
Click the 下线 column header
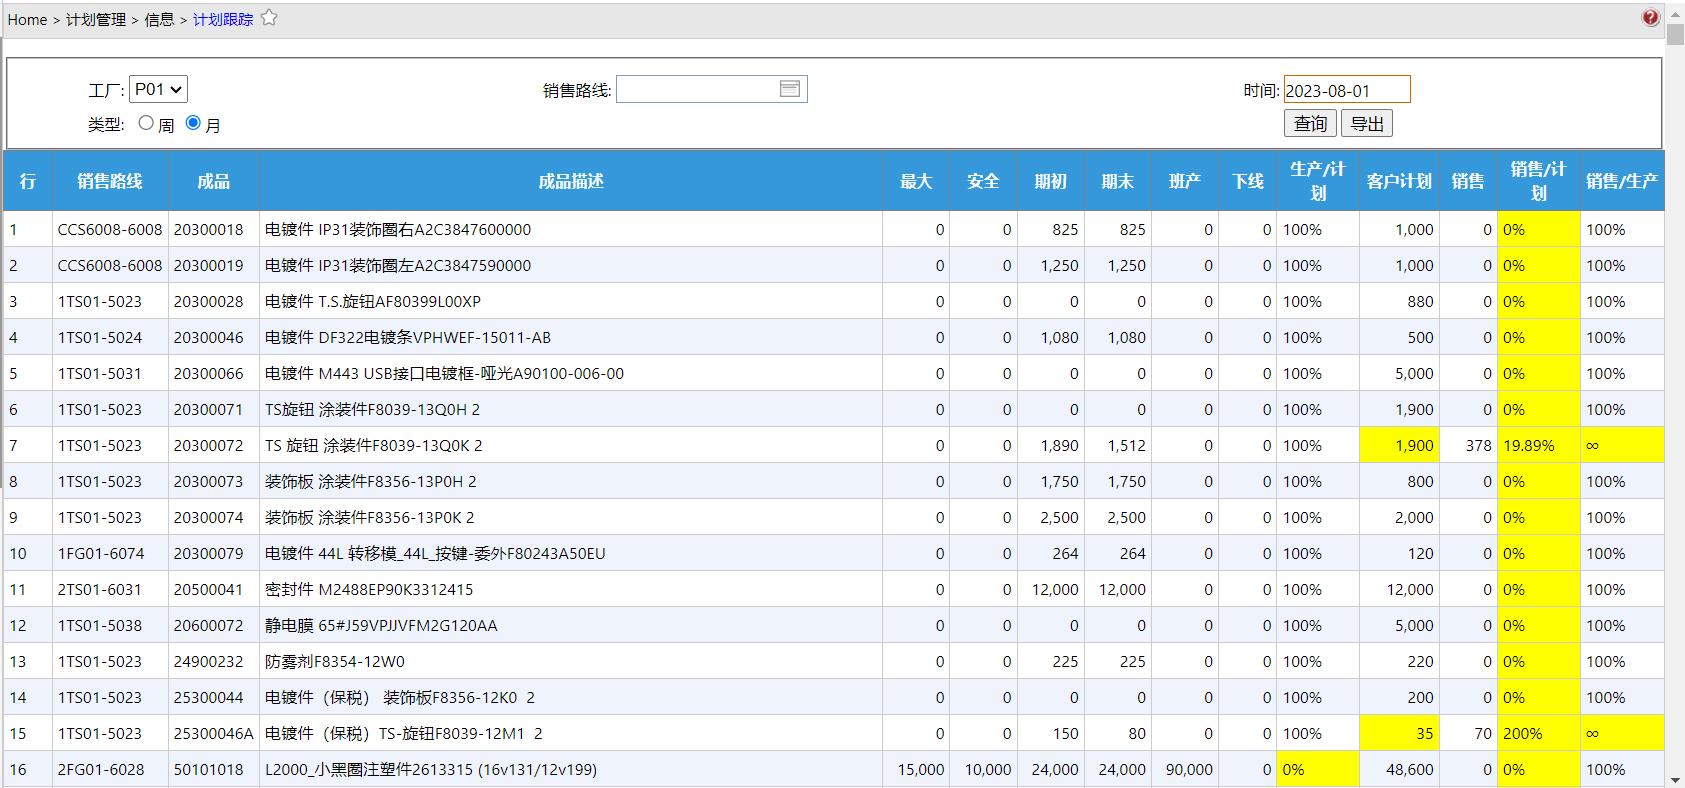click(1248, 181)
